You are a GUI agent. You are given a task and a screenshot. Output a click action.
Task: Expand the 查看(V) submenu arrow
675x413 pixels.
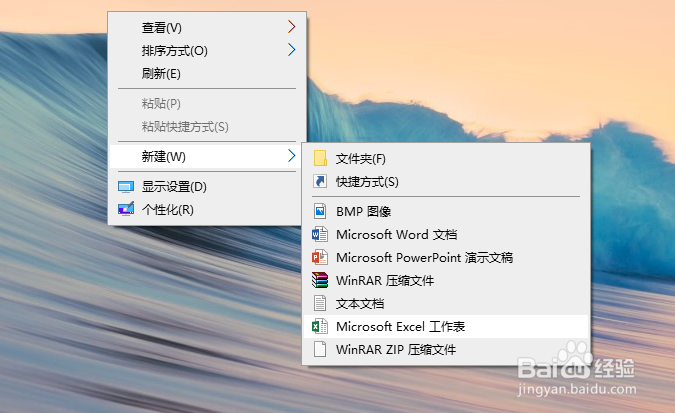click(291, 27)
